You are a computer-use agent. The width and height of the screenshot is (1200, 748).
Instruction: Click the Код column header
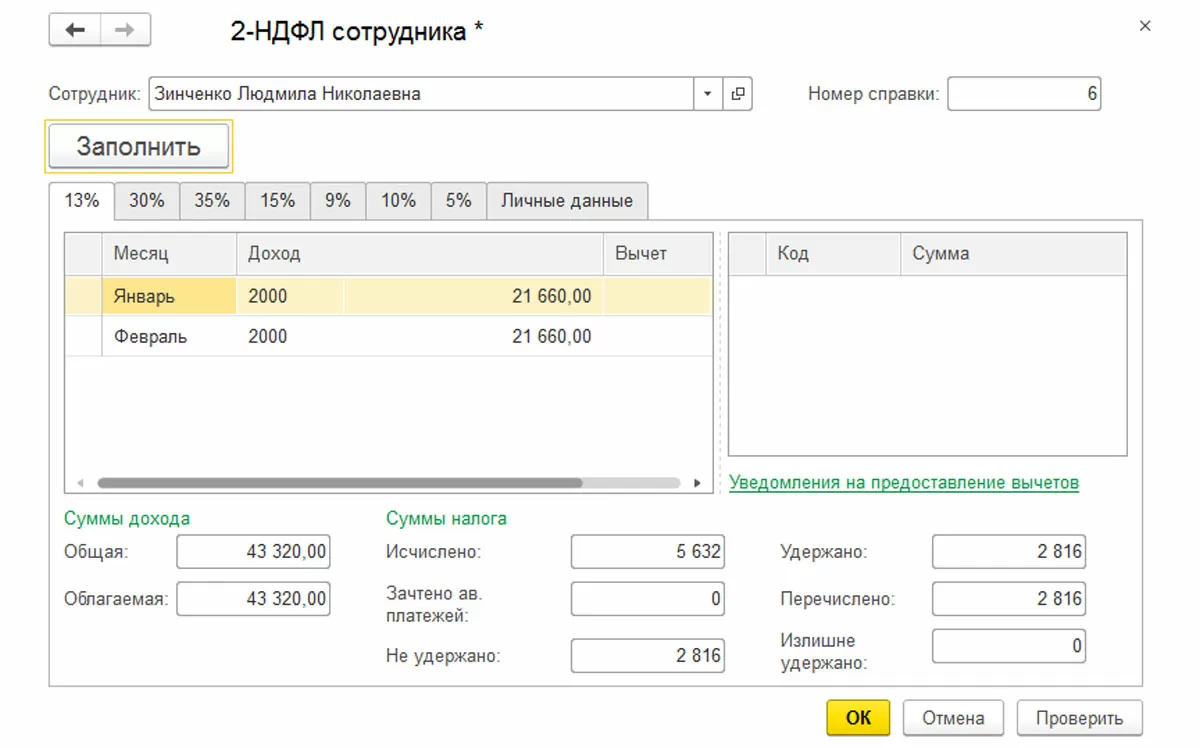(x=833, y=254)
